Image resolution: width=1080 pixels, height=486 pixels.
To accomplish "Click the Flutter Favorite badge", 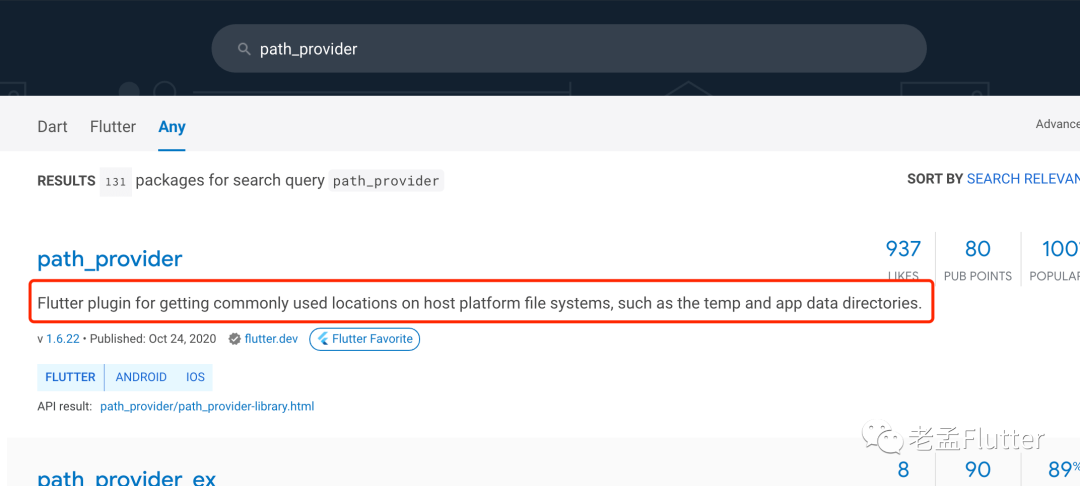I will tap(364, 339).
